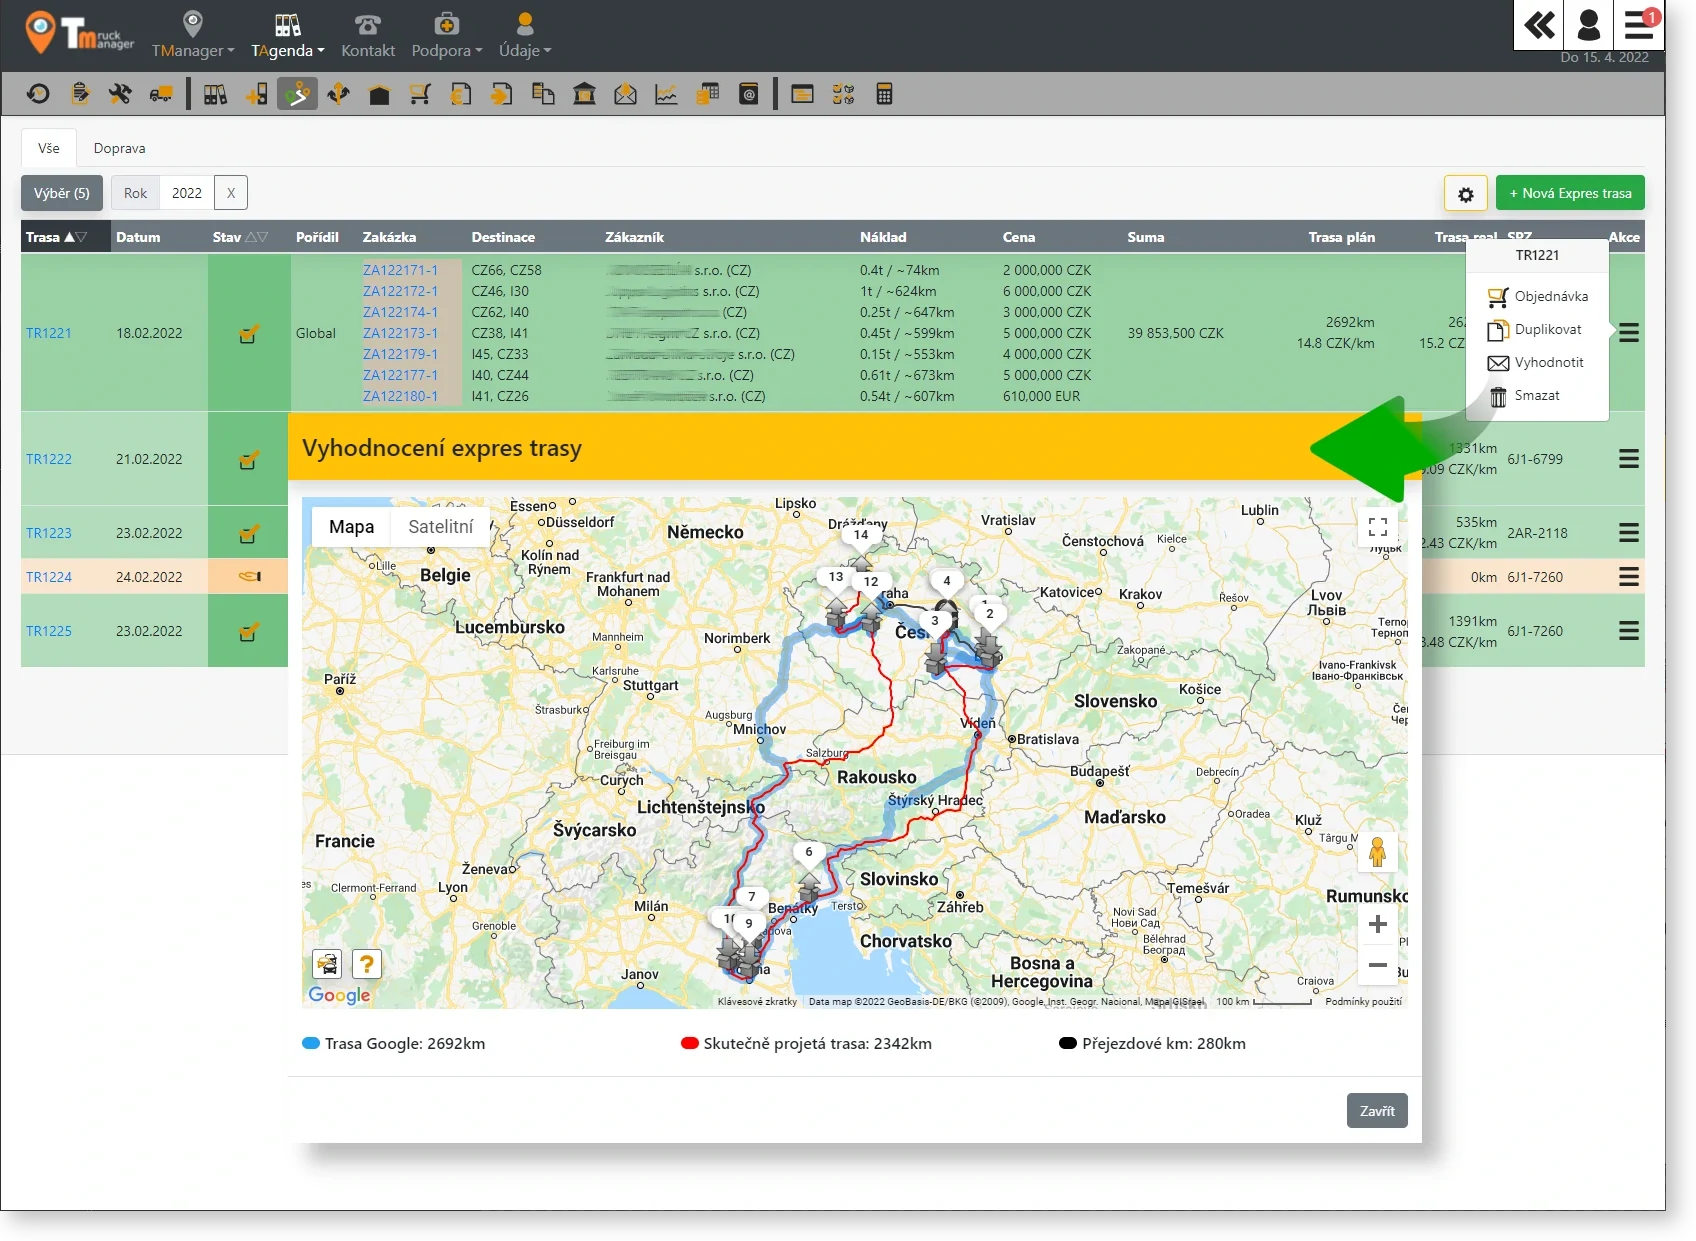Open route link TR1221
1696x1241 pixels.
click(x=49, y=333)
